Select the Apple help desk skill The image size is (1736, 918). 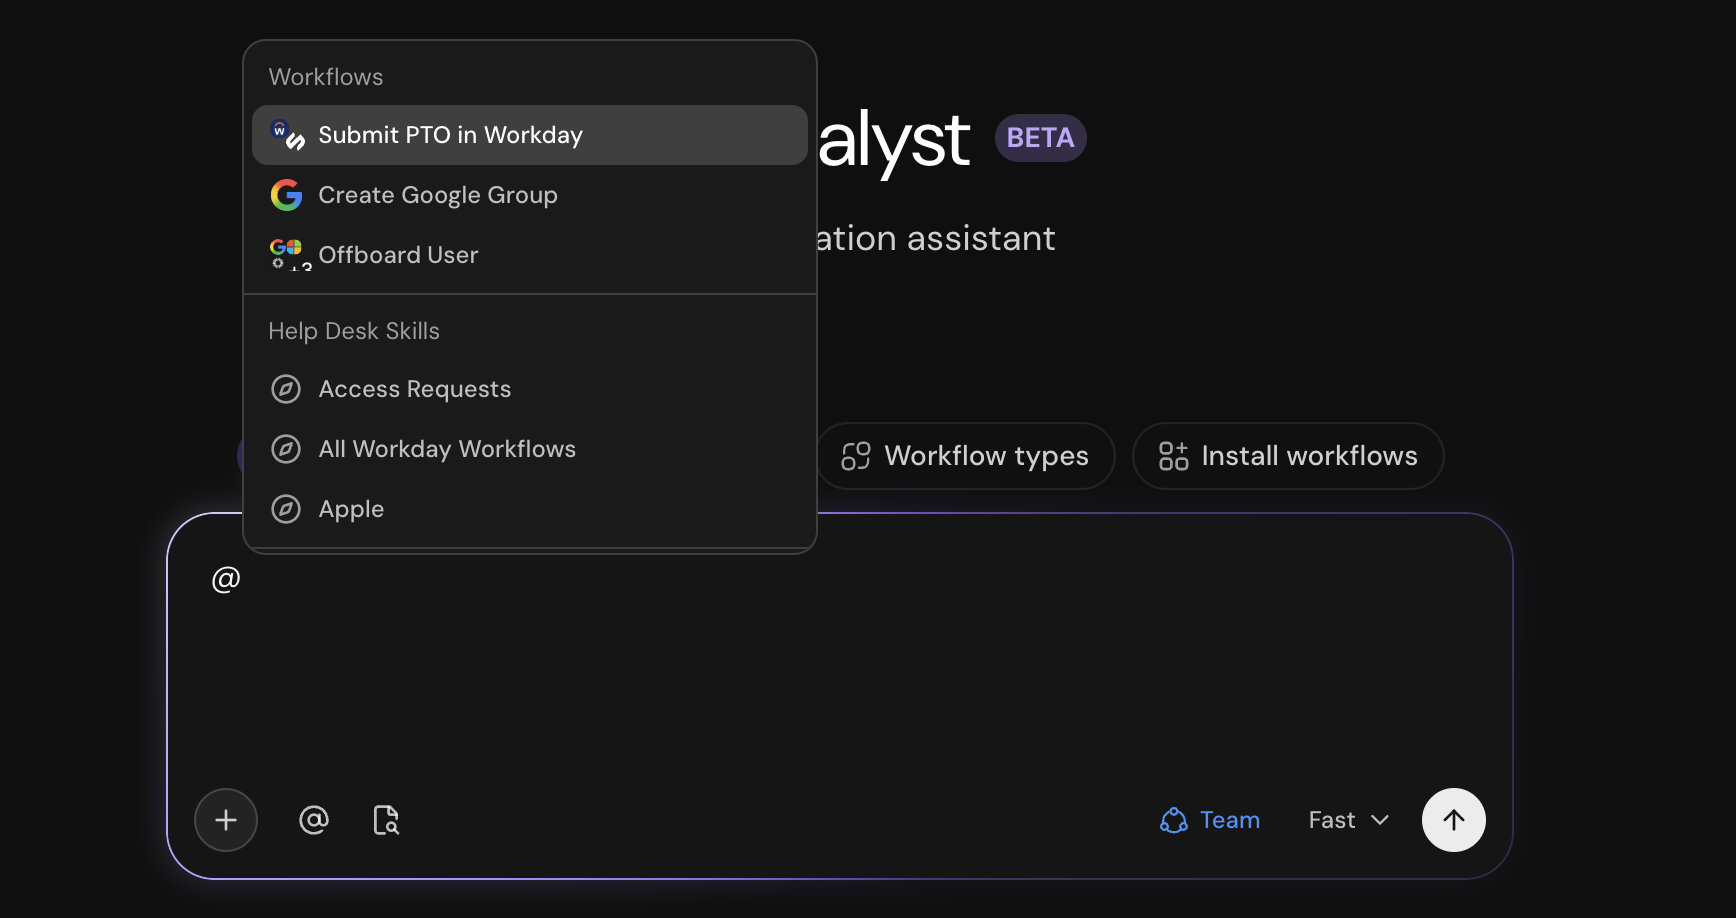(x=530, y=509)
